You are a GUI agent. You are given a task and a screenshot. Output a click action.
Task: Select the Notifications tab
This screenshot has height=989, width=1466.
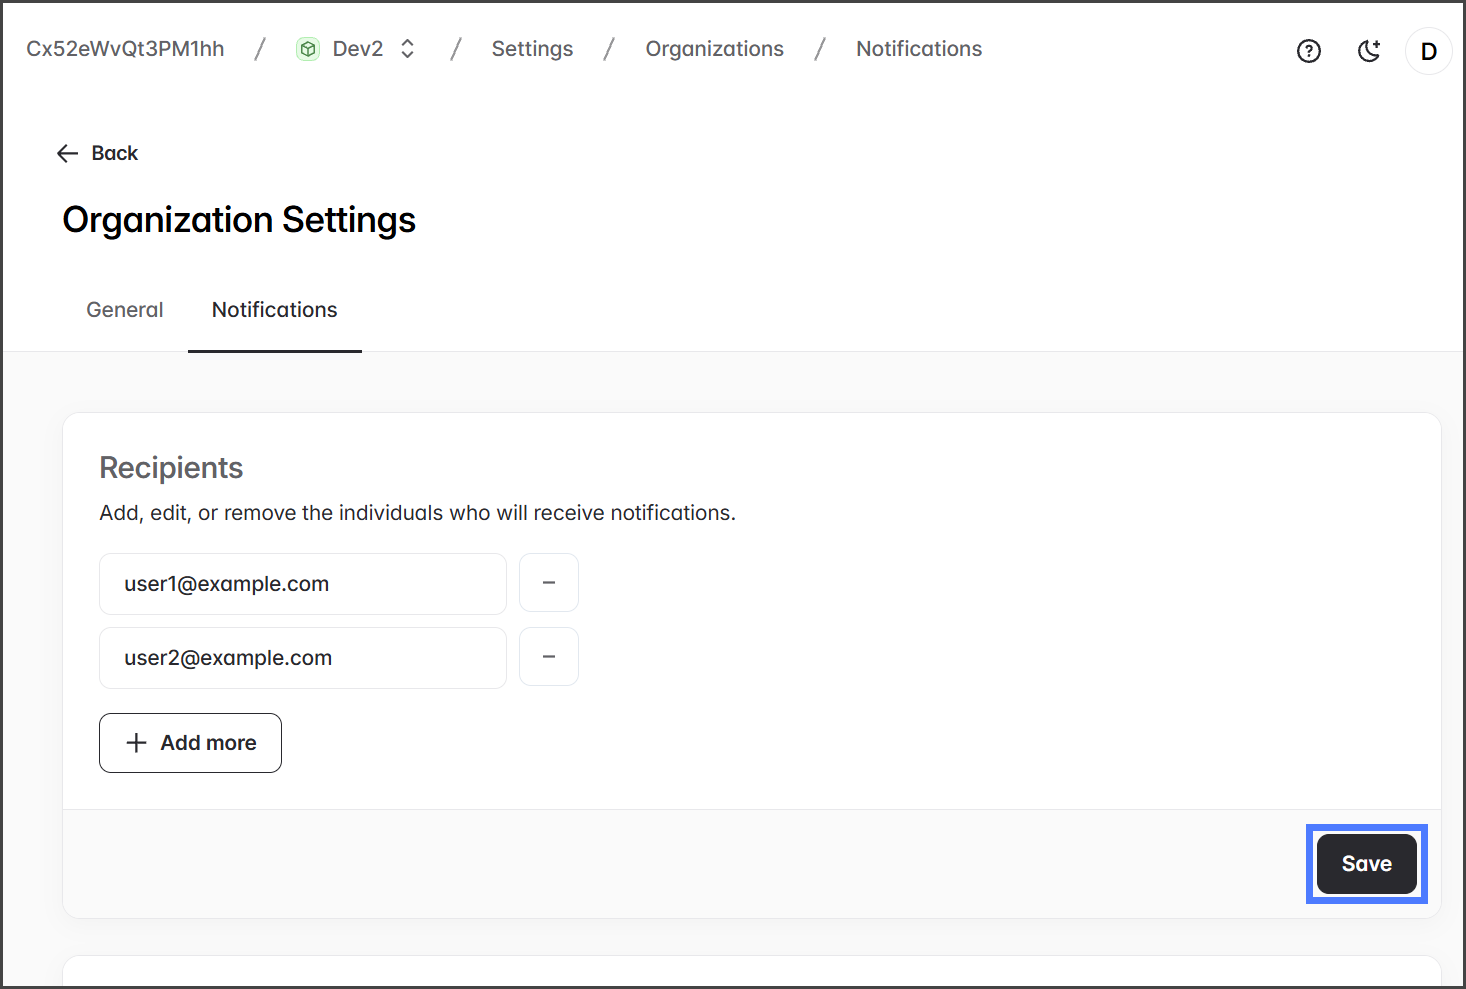(274, 310)
